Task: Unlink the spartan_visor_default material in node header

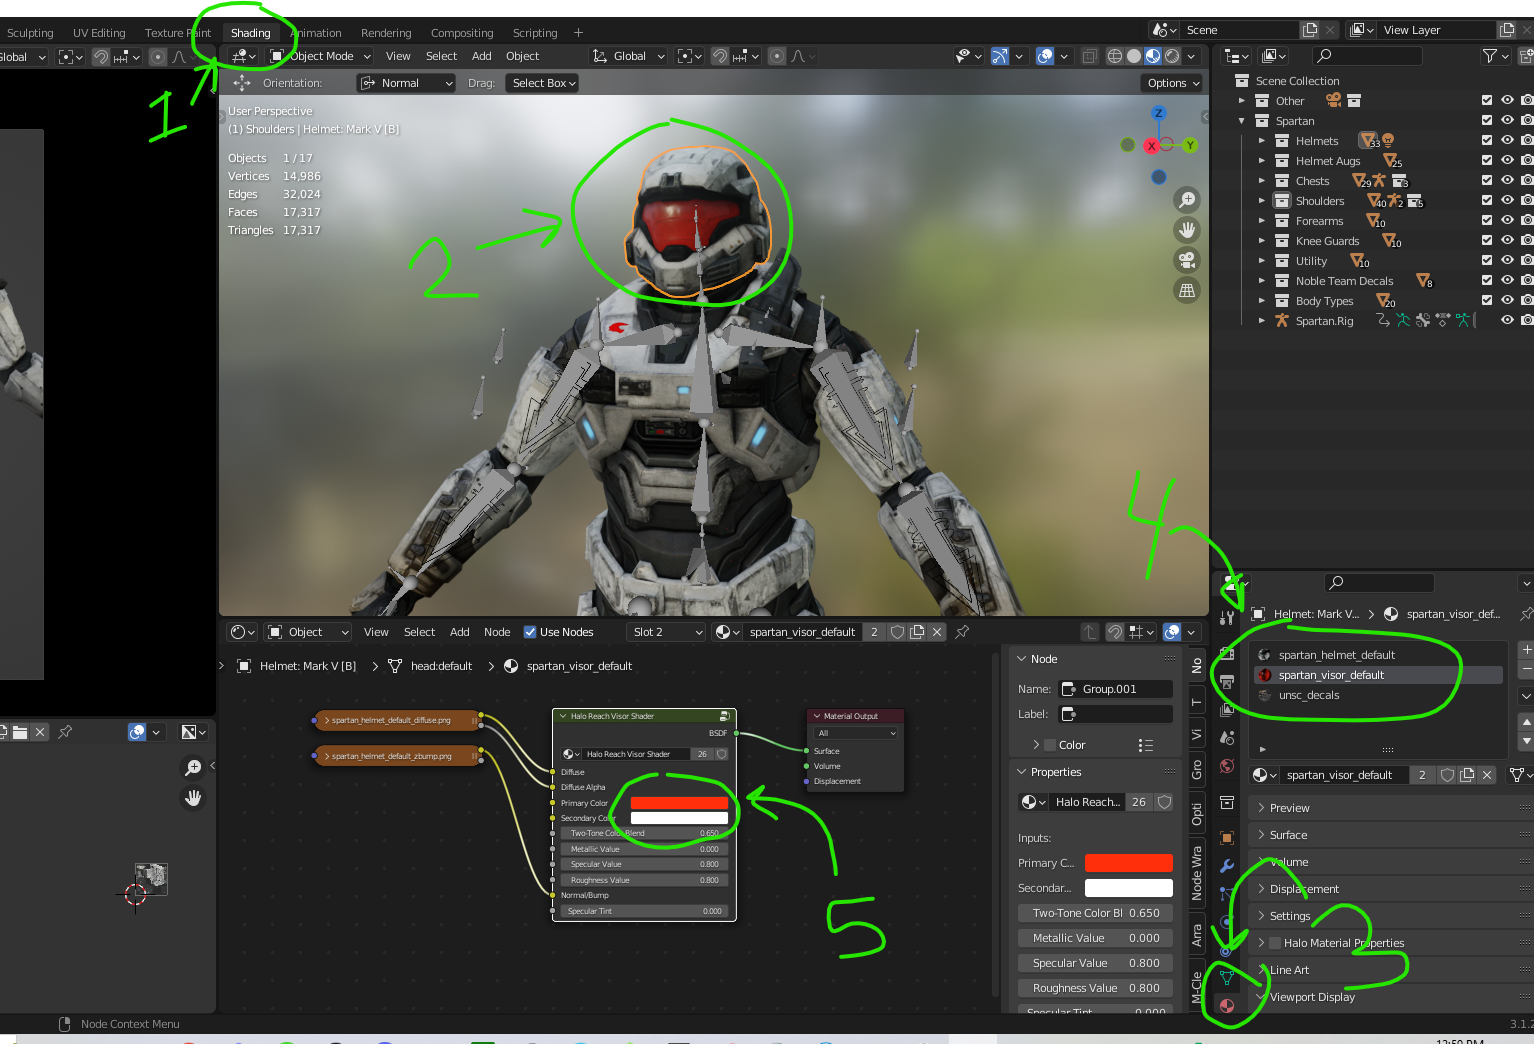Action: click(937, 632)
